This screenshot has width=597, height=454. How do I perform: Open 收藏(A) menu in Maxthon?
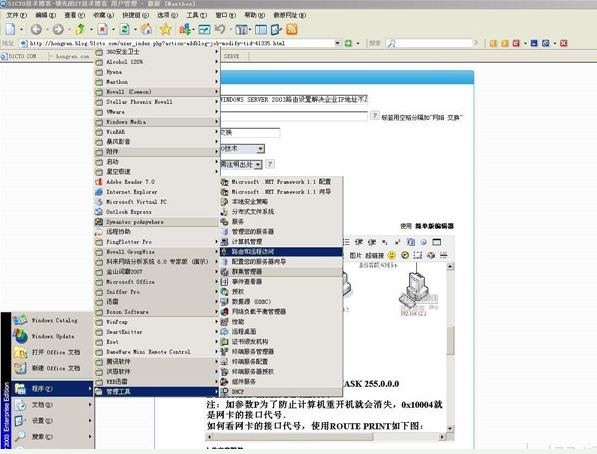[103, 15]
